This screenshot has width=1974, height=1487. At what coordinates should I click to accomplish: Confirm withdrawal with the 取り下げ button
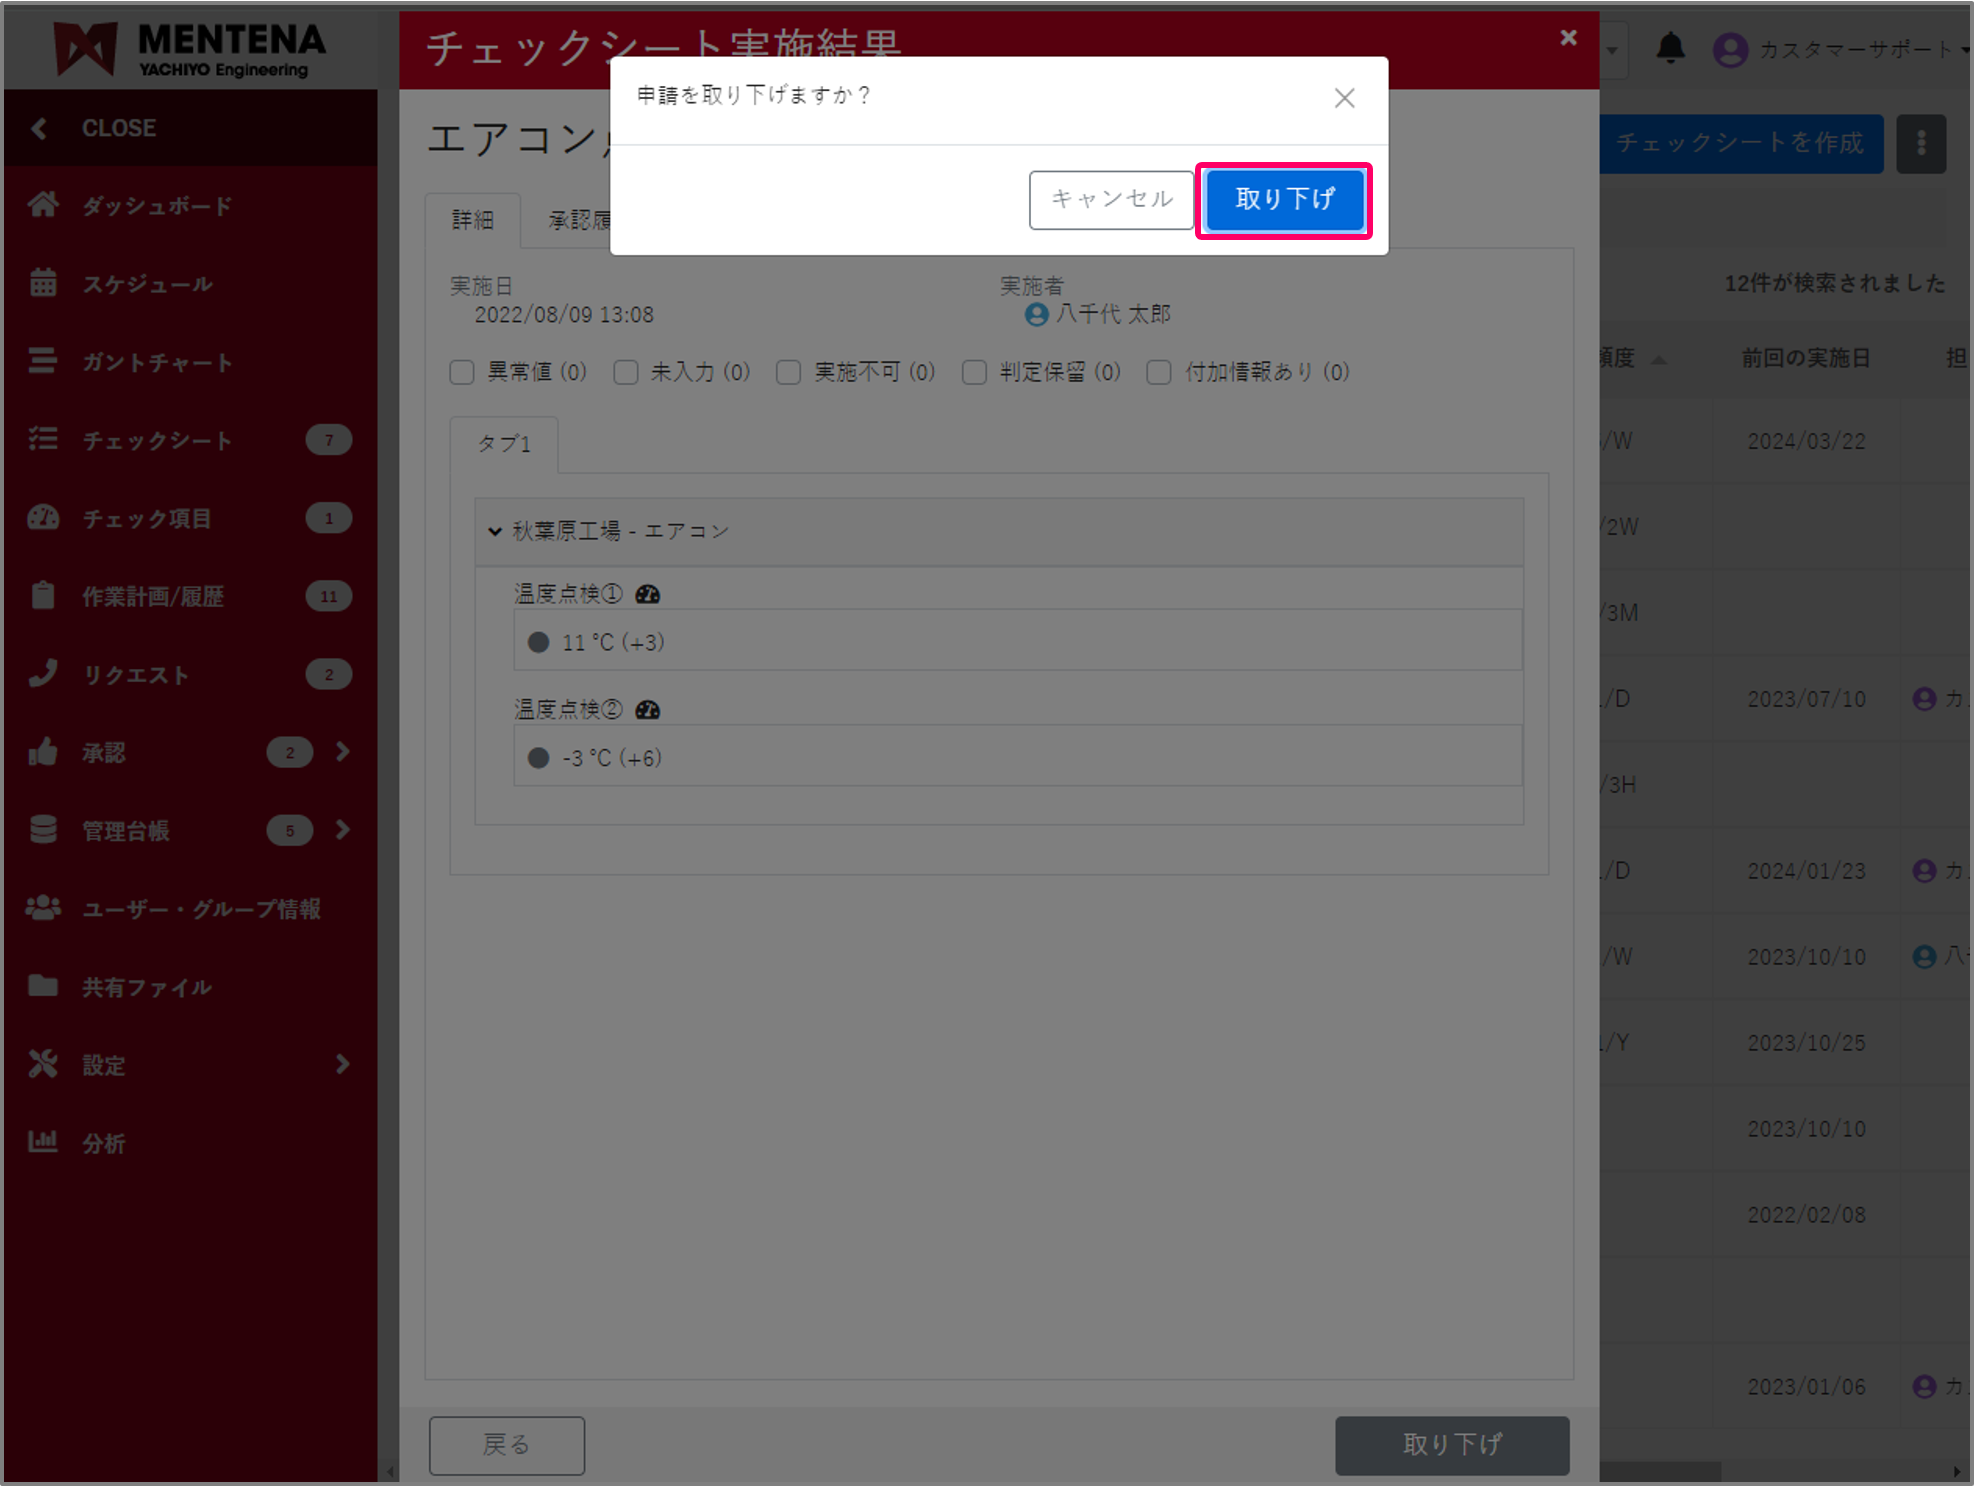[1283, 199]
